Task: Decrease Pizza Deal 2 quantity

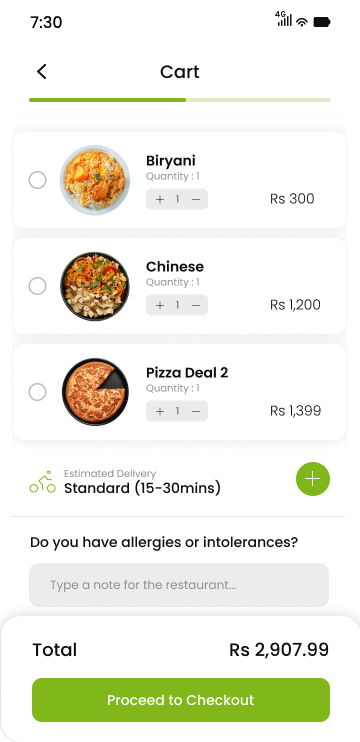Action: coord(196,411)
